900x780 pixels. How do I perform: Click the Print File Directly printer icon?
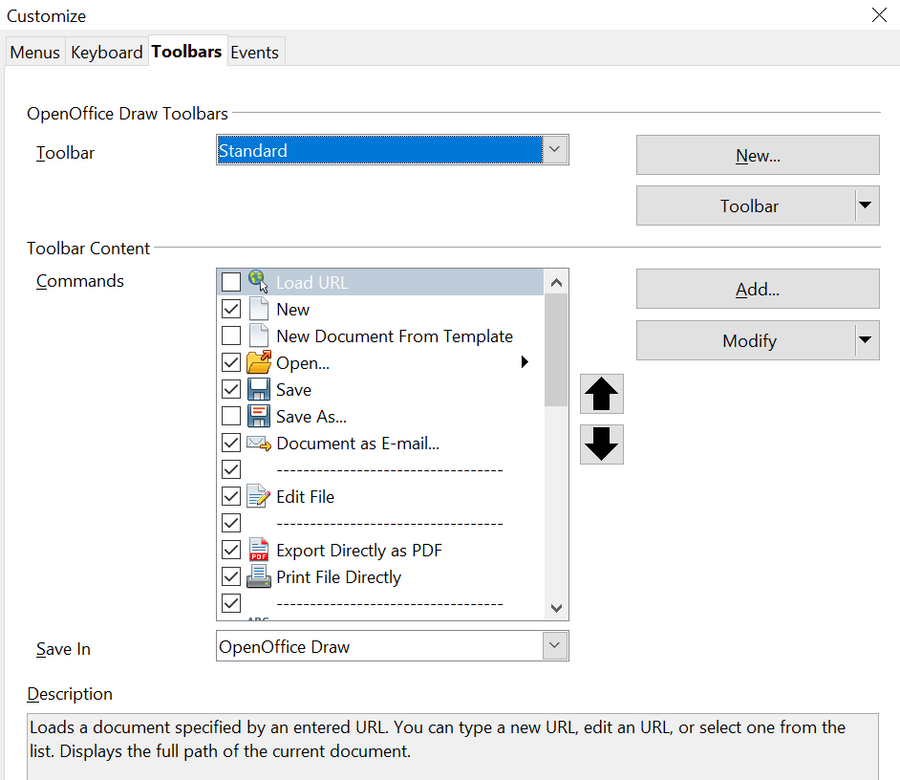click(258, 576)
